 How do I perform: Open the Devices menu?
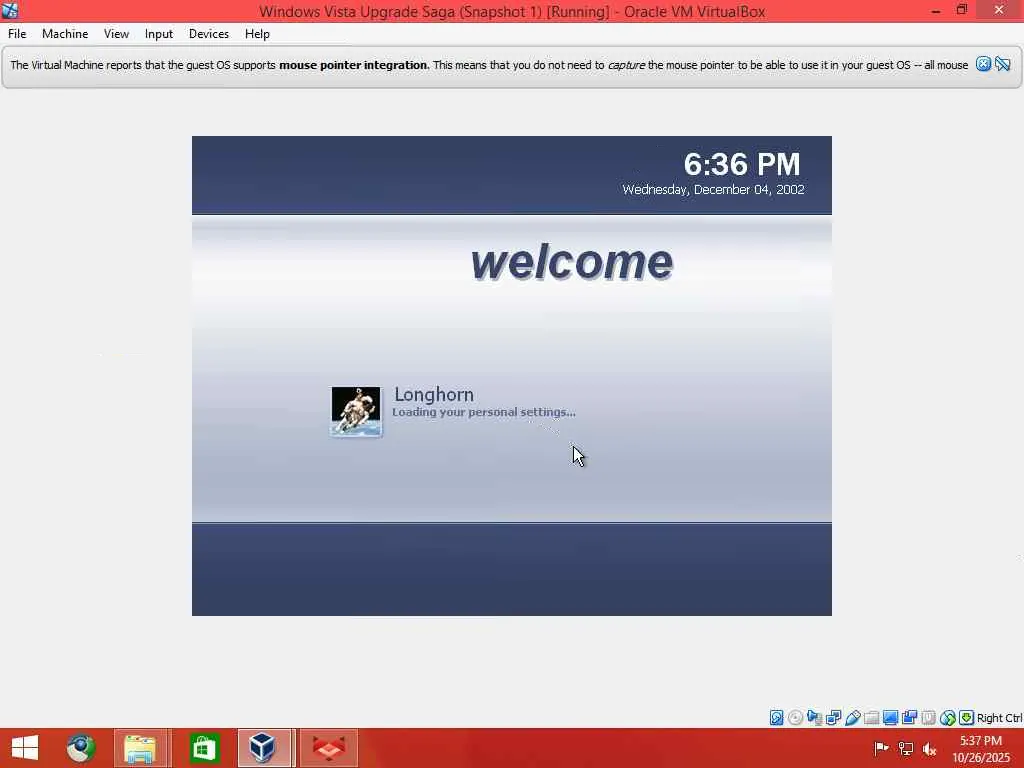(x=208, y=34)
